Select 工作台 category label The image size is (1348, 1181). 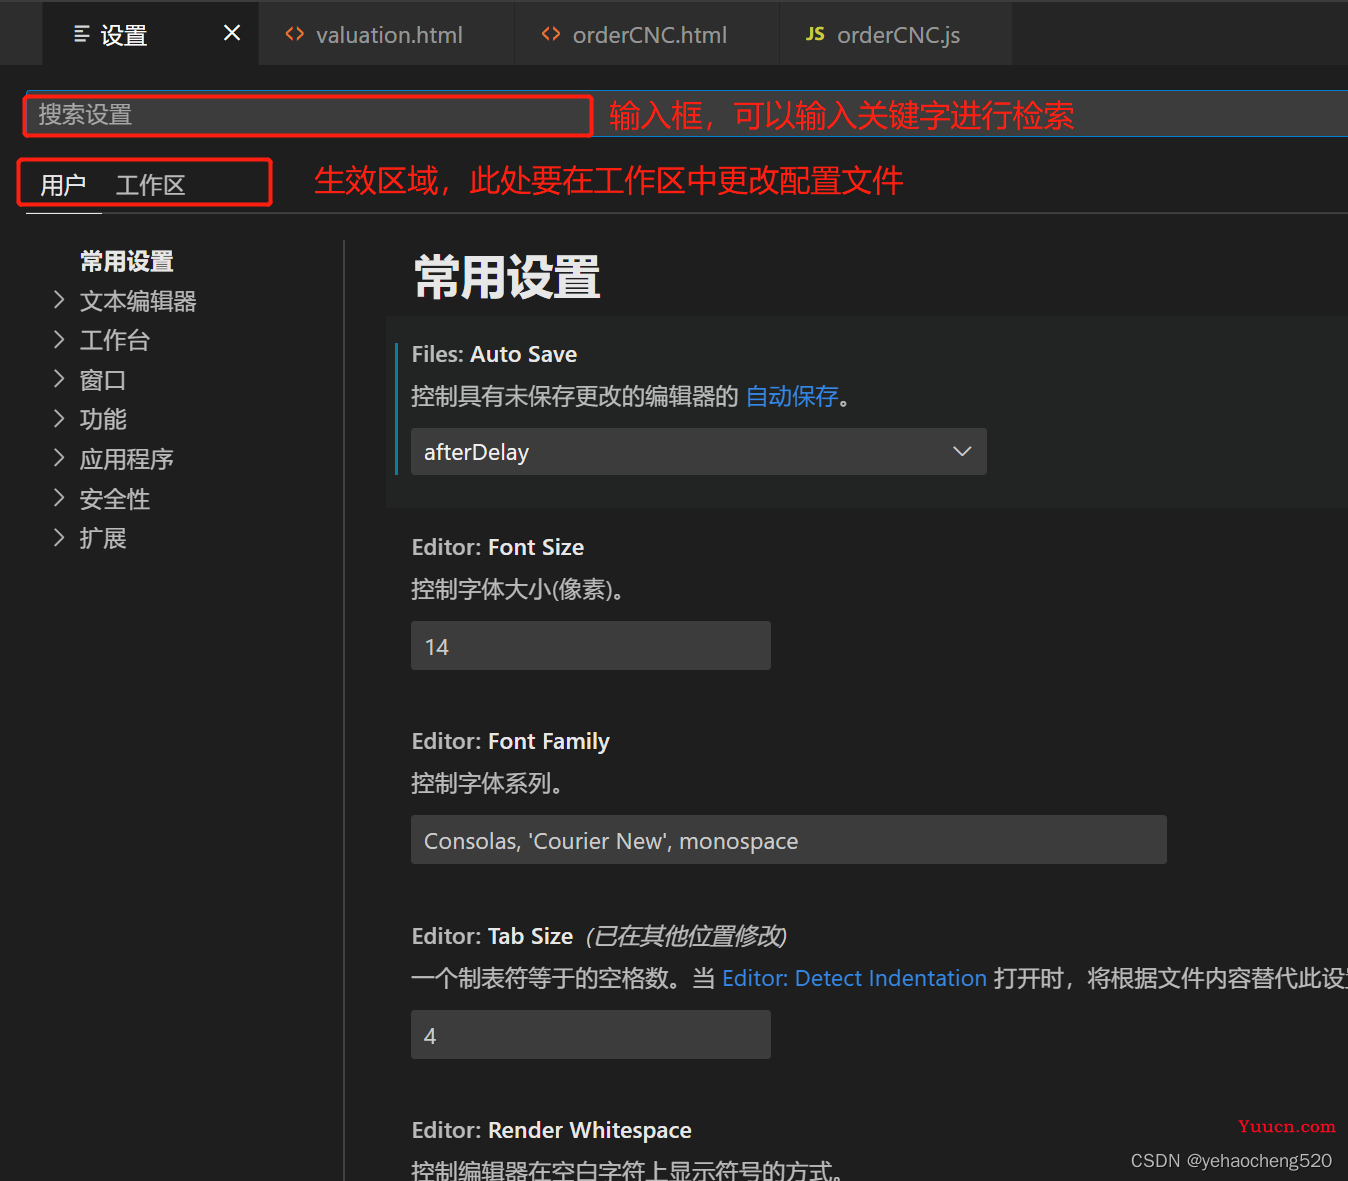click(115, 340)
